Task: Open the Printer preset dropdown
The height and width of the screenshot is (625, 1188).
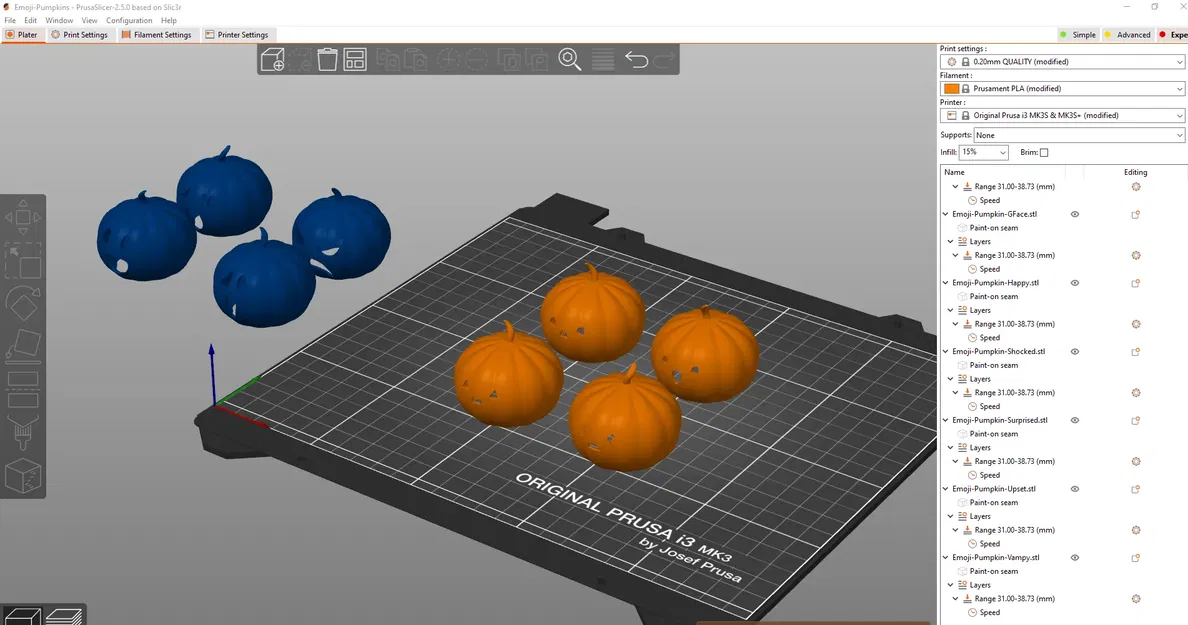Action: [x=1062, y=116]
